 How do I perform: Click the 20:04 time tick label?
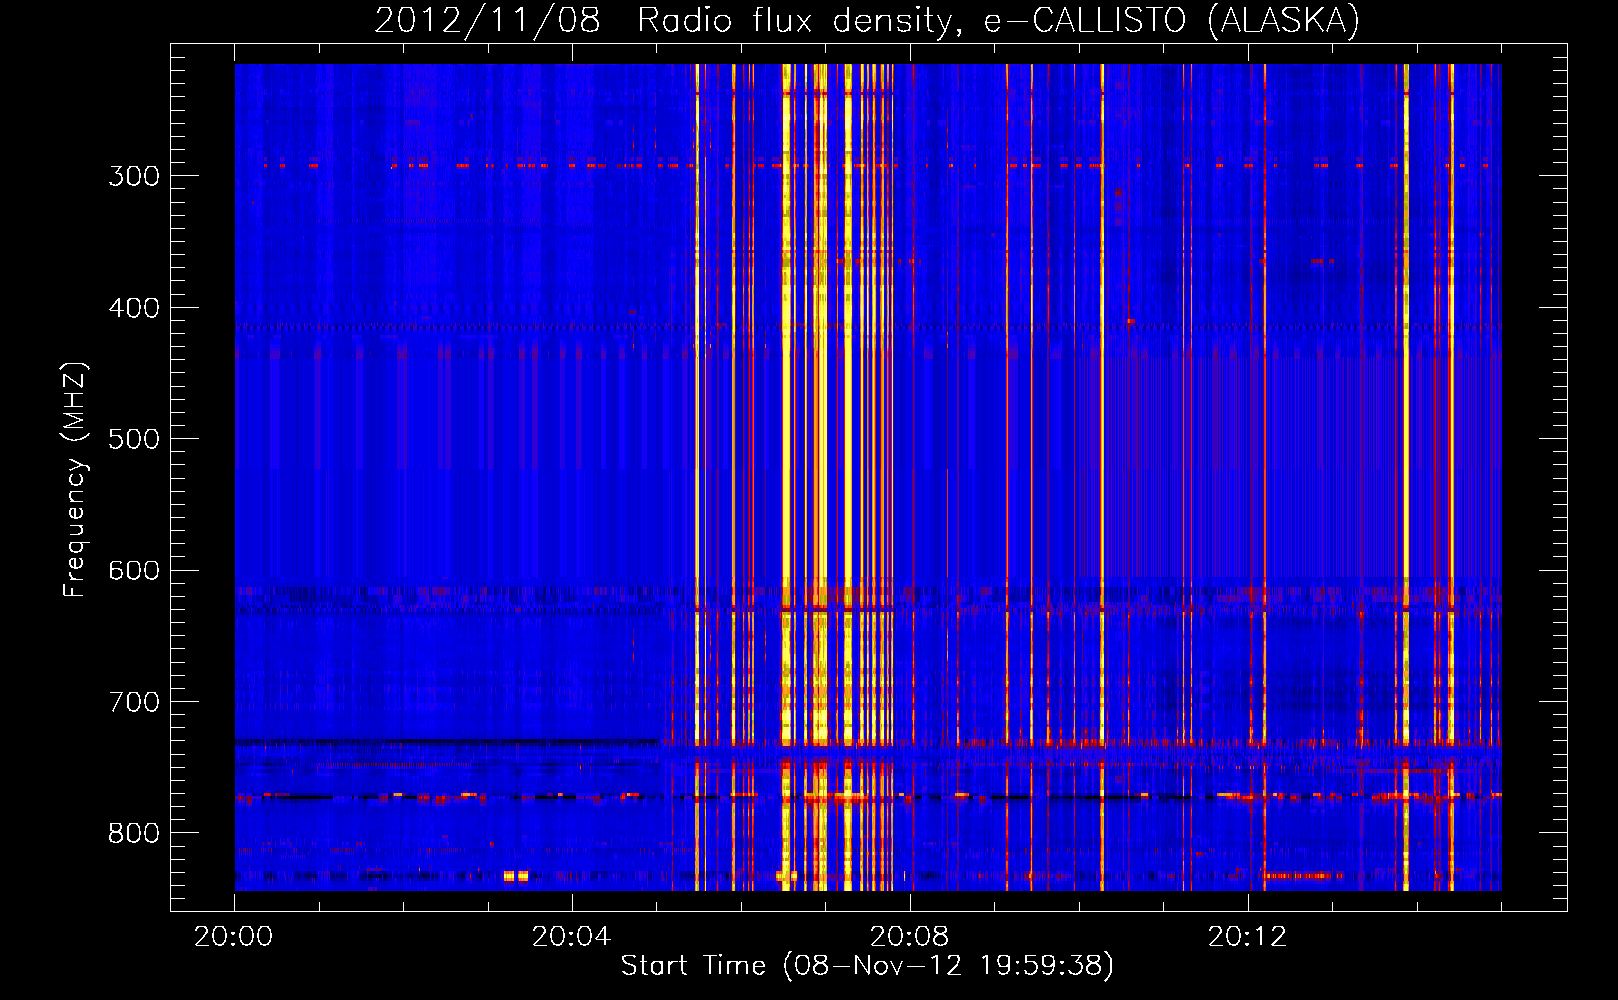coord(571,937)
